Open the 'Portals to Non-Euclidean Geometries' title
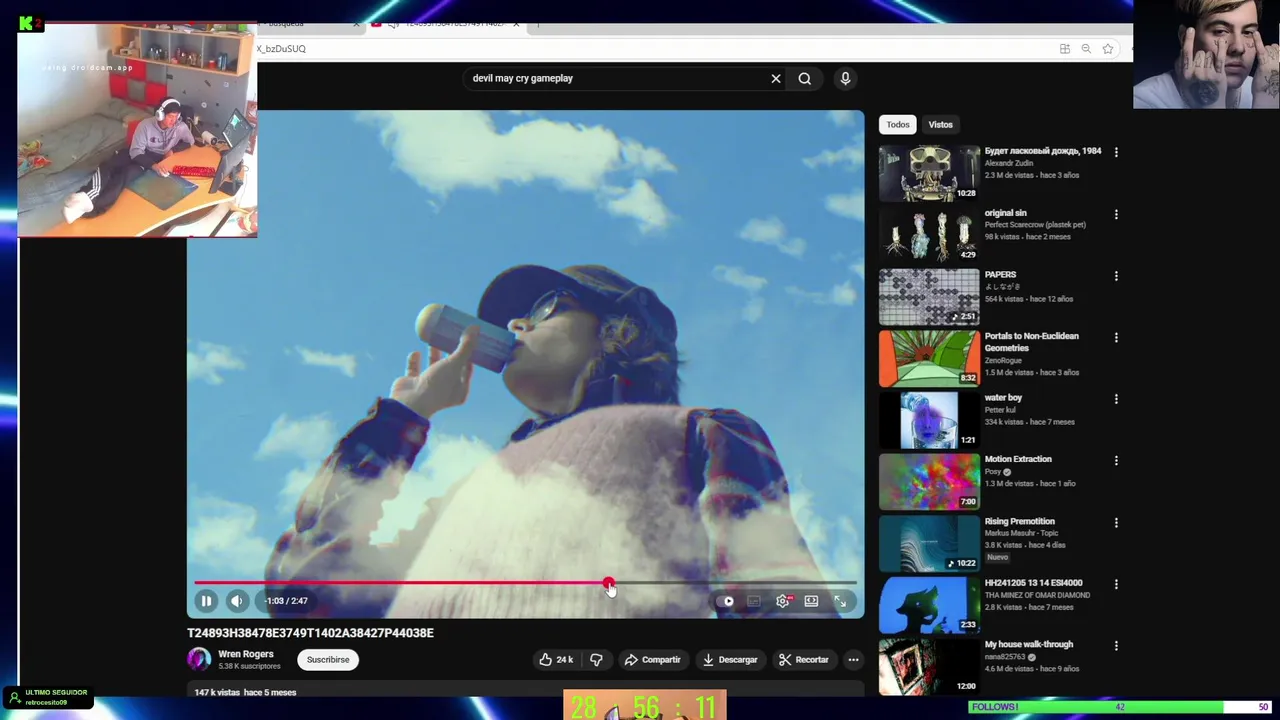The image size is (1280, 720). (1032, 342)
